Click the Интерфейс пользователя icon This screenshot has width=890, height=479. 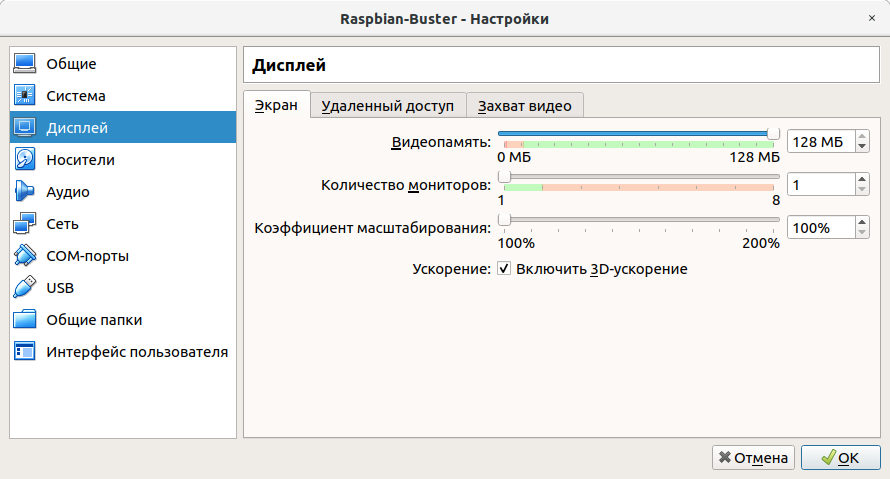coord(24,351)
